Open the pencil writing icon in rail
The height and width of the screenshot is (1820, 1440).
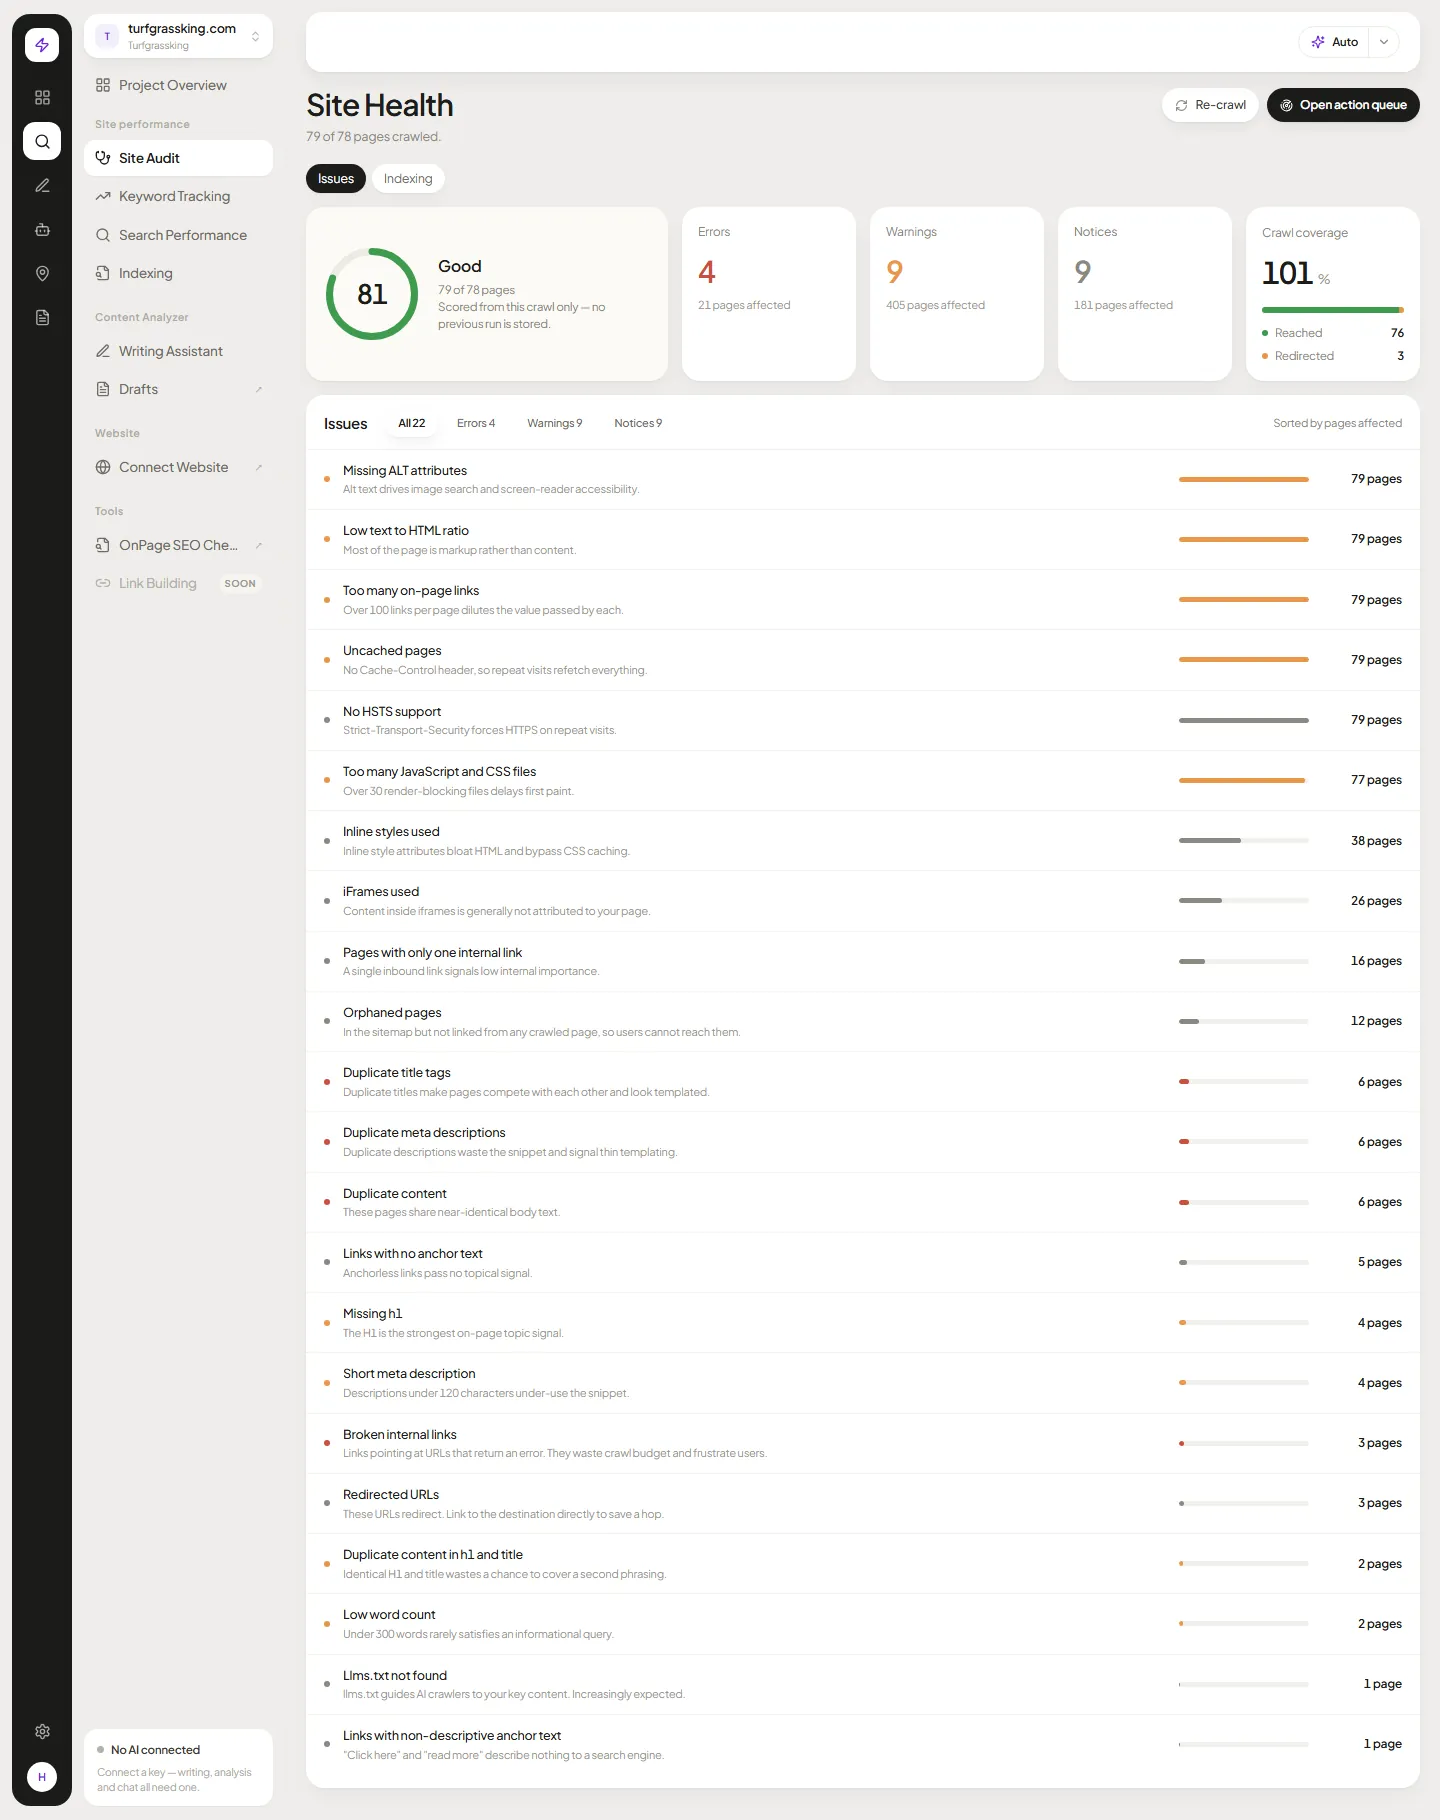click(42, 185)
